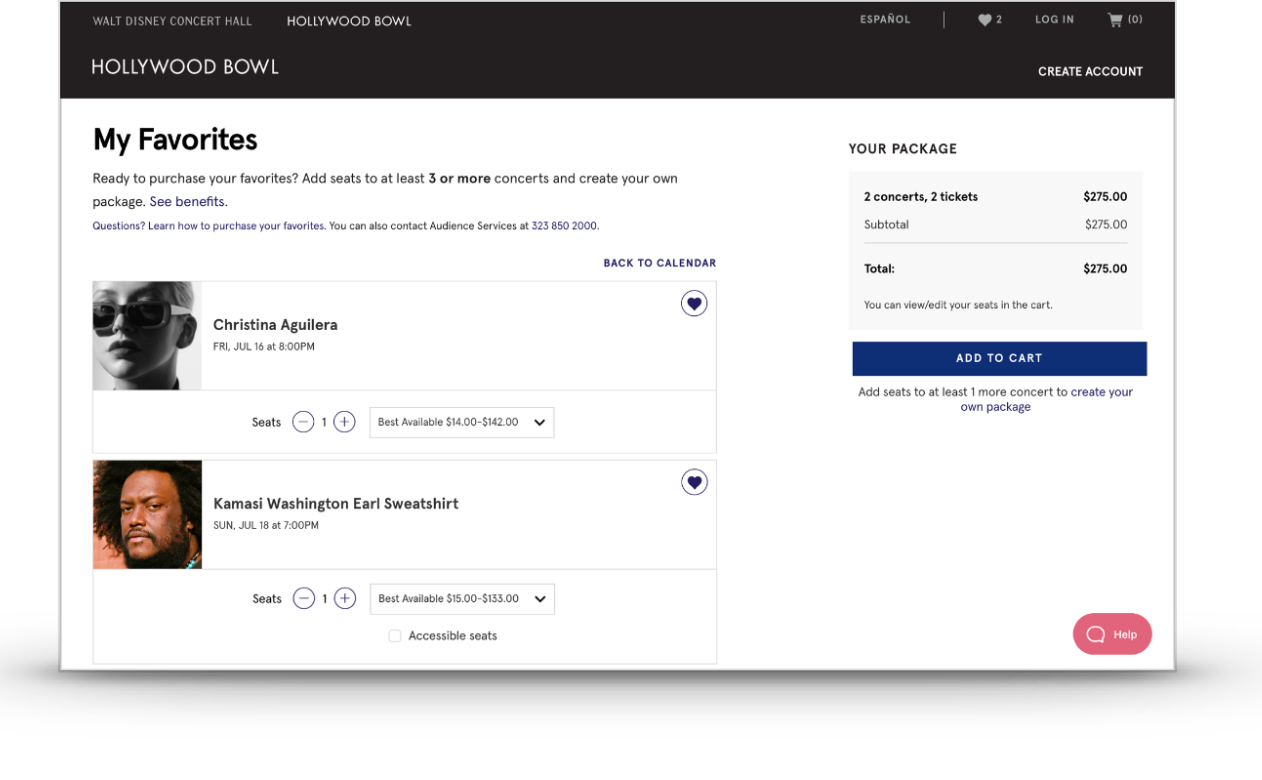
Task: Click the Hollywood Bowl logo
Action: click(185, 68)
